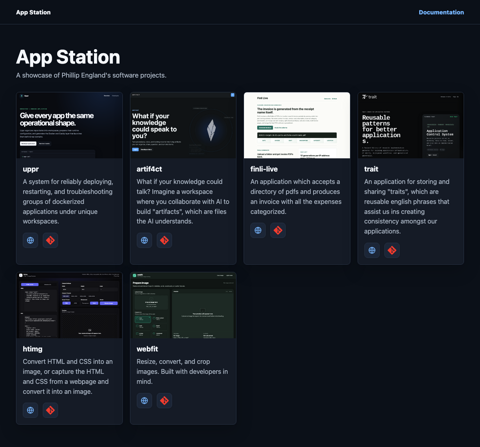The width and height of the screenshot is (480, 447).
Task: Open the htimg website globe icon
Action: 30,410
